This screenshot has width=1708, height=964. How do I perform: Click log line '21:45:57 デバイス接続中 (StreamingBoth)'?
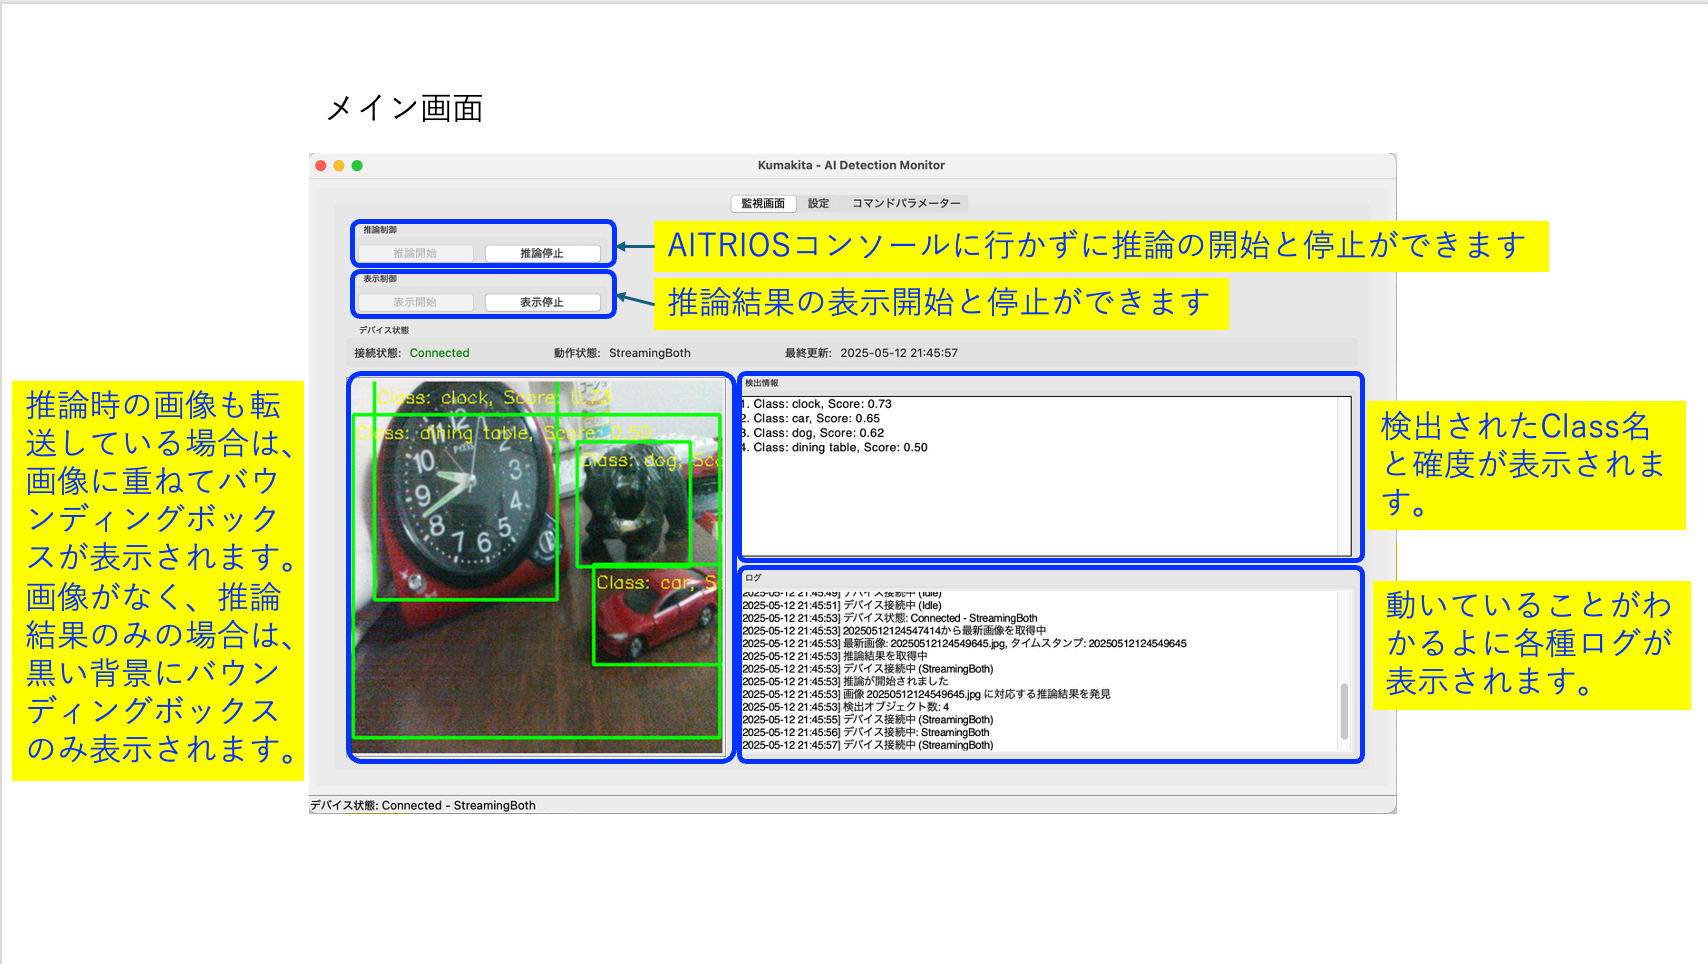(868, 745)
